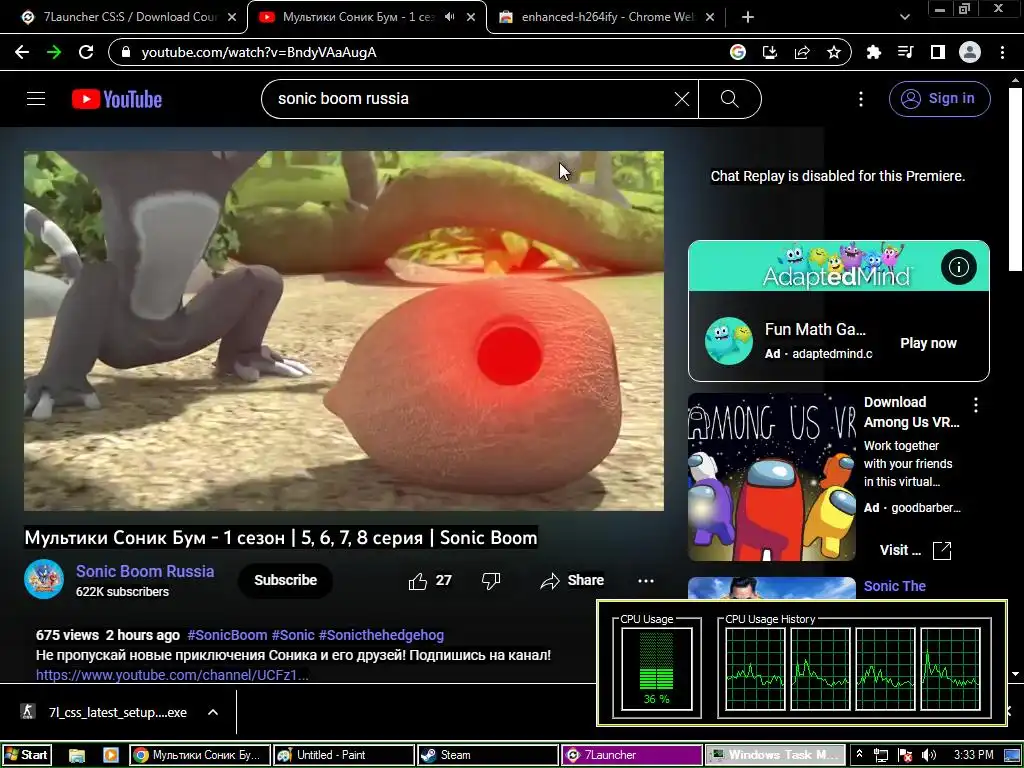Switch to the 7Launcher taskbar button
1024x768 pixels.
click(632, 755)
